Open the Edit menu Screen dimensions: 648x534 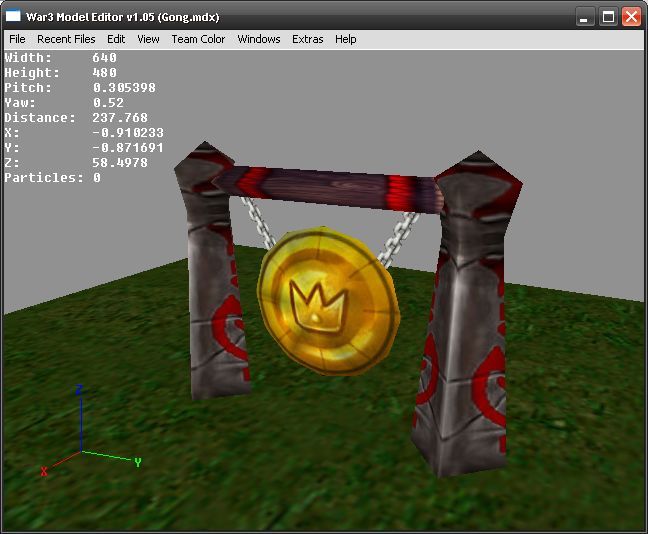pyautogui.click(x=116, y=39)
